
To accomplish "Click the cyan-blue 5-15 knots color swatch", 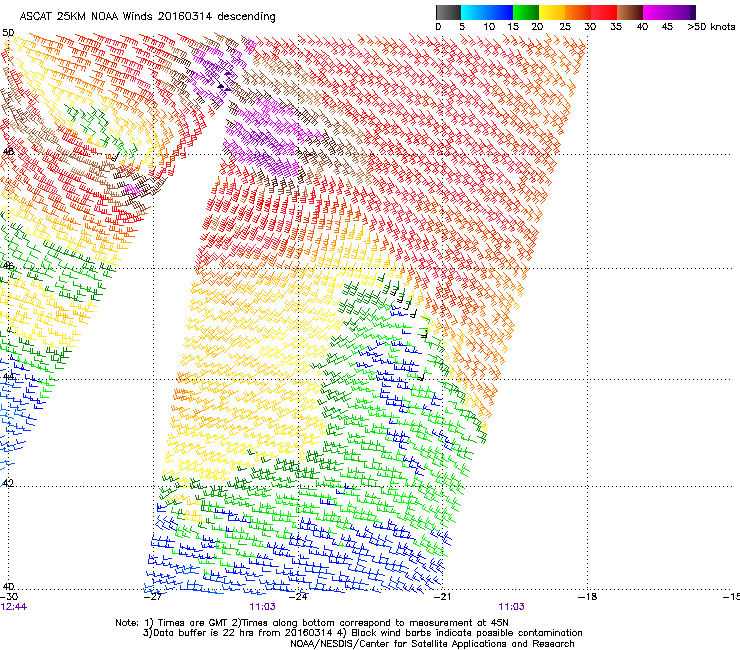I will pyautogui.click(x=487, y=12).
